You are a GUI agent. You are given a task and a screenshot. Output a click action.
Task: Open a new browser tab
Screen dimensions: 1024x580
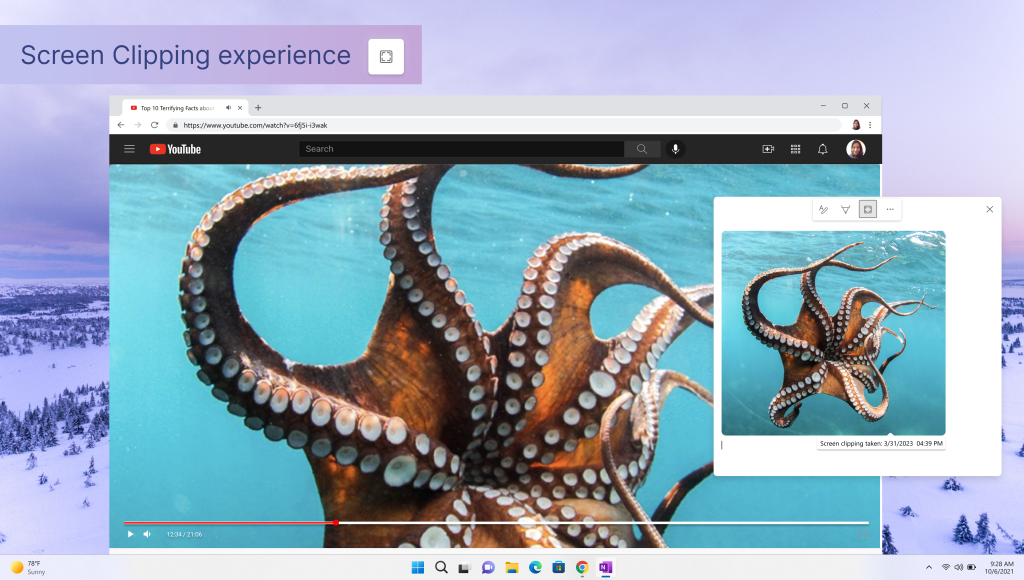[258, 108]
